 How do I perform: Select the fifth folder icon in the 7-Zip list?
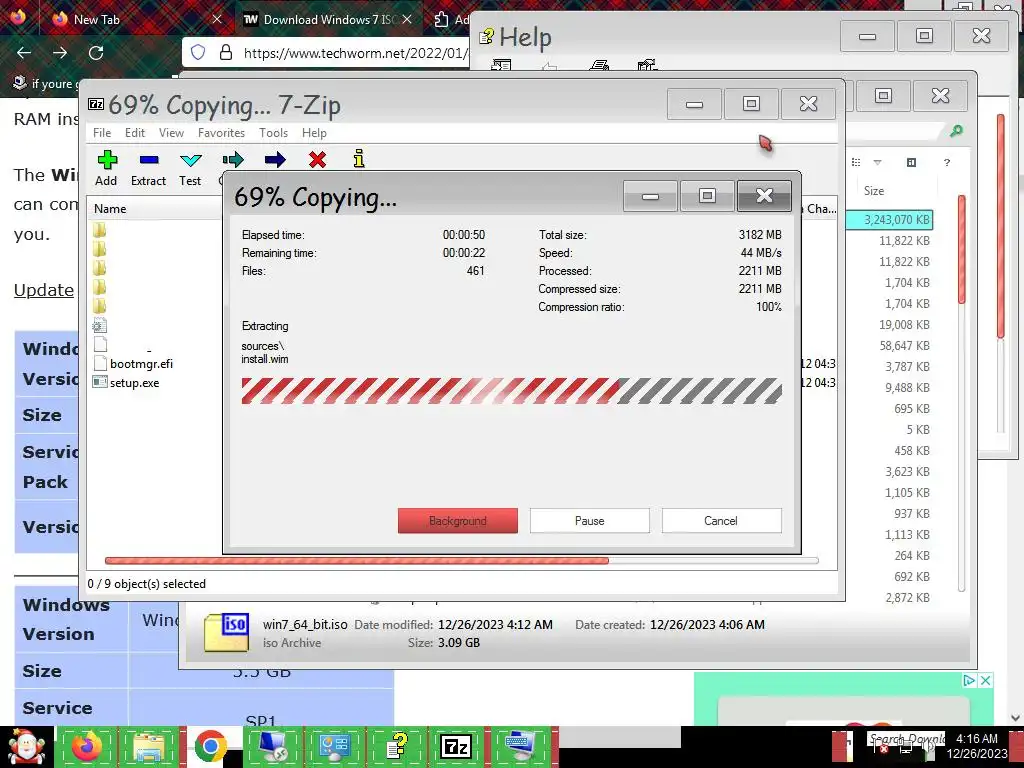pos(100,306)
